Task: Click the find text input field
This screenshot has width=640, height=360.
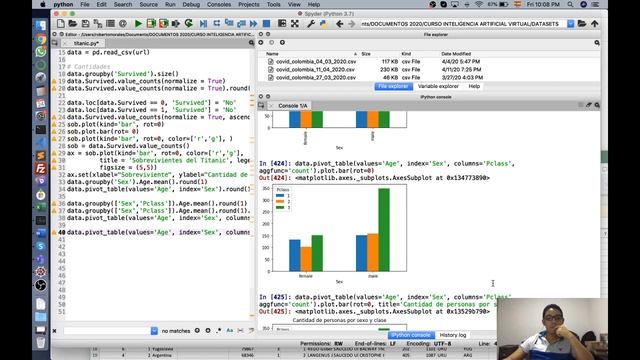Action: (x=107, y=331)
